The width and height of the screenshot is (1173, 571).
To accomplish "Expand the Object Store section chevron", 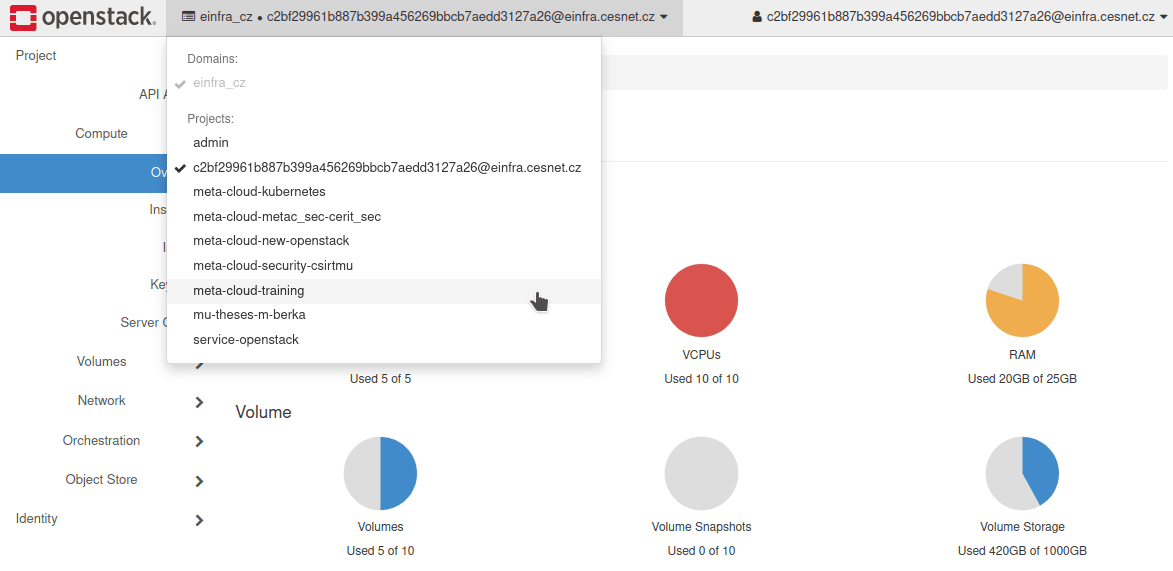I will [x=199, y=481].
